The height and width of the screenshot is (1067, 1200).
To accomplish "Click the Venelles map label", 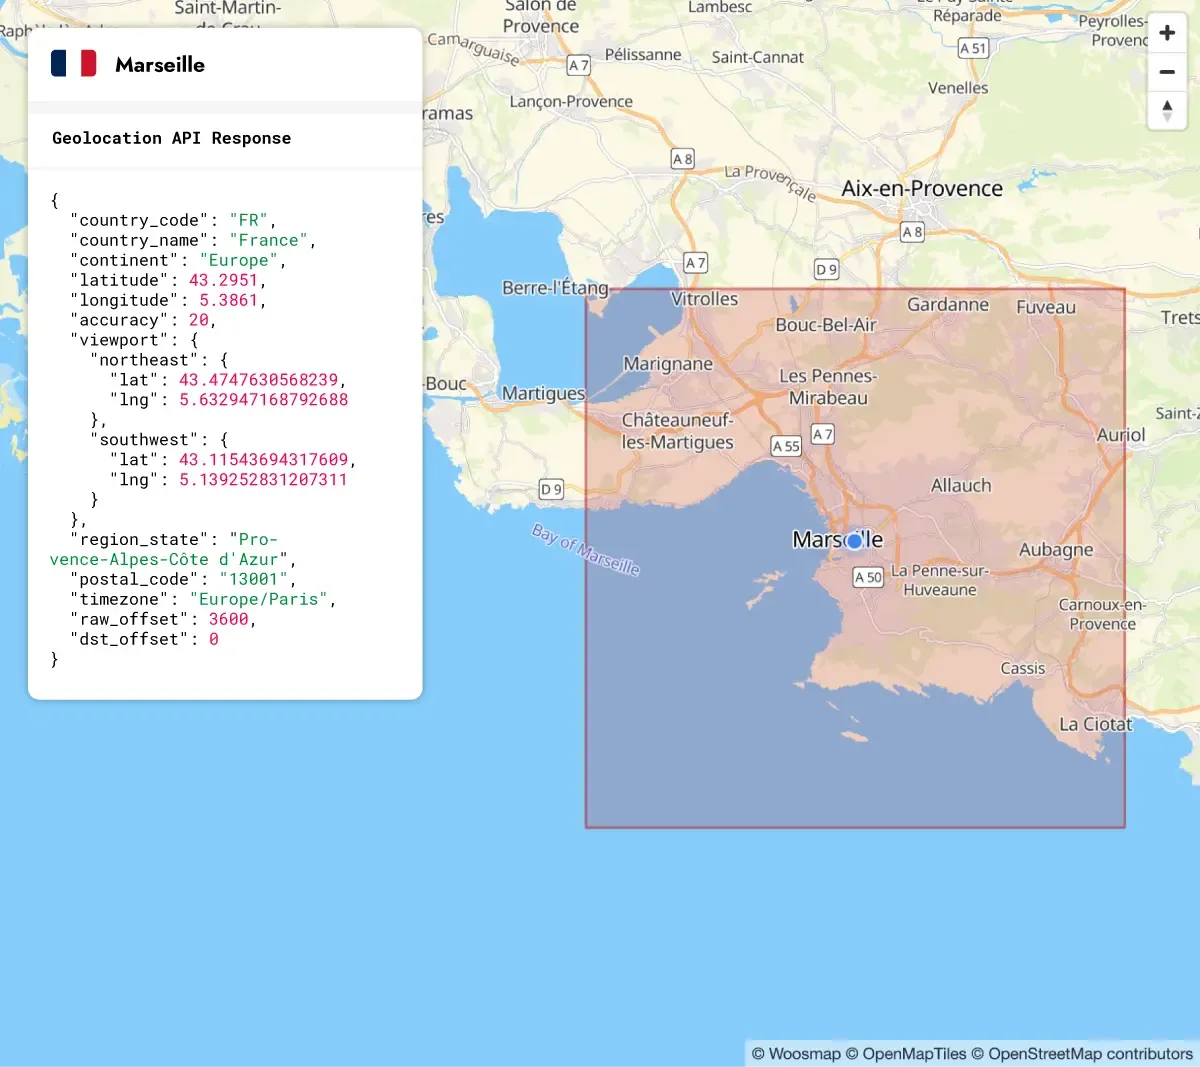I will (x=958, y=88).
